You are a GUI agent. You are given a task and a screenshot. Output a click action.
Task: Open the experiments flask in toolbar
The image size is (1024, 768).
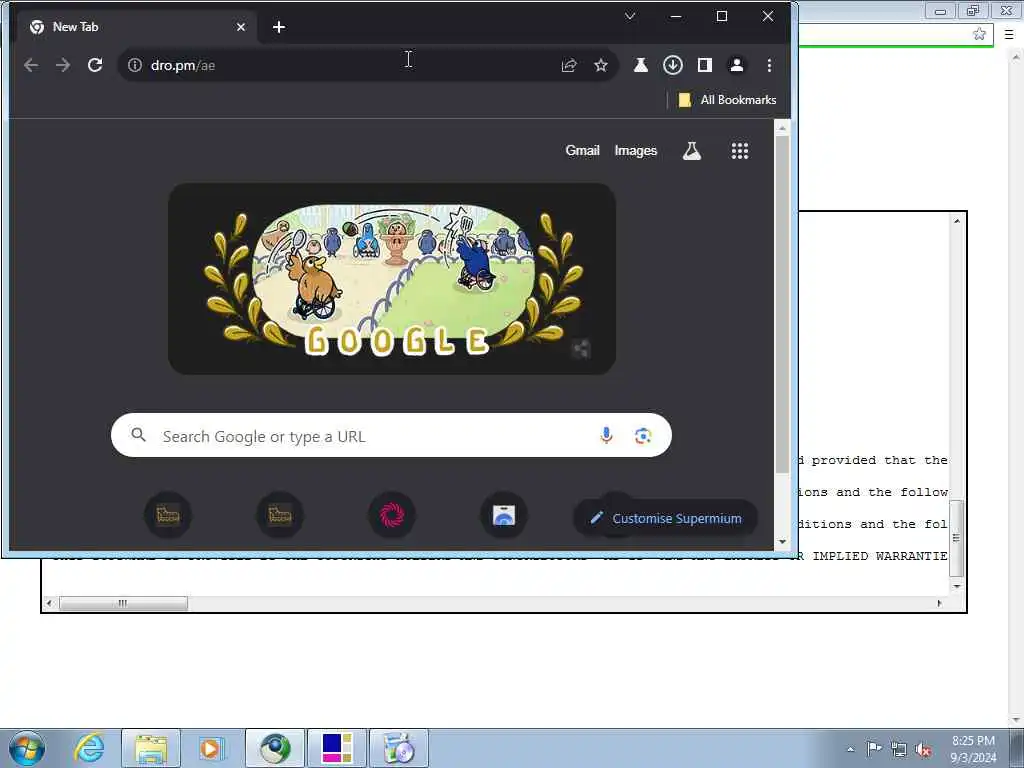641,65
